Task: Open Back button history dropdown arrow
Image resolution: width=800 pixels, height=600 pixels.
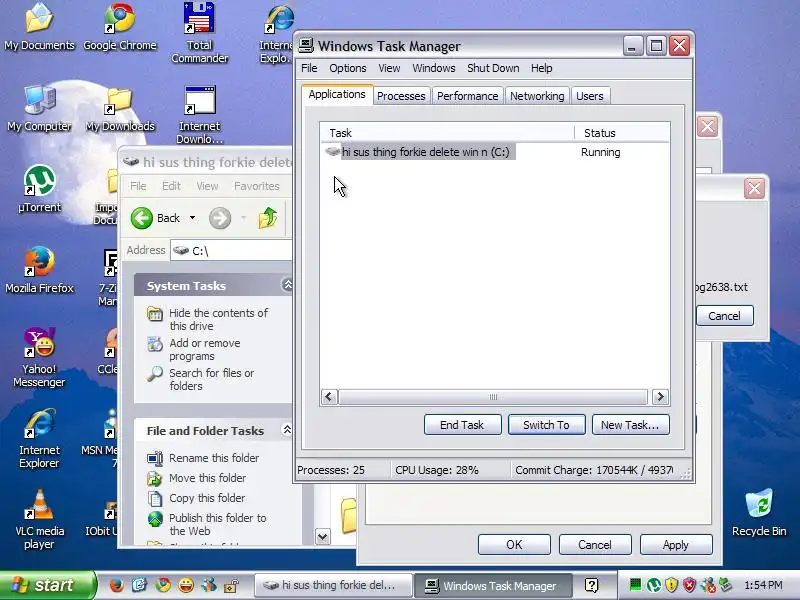Action: (192, 218)
